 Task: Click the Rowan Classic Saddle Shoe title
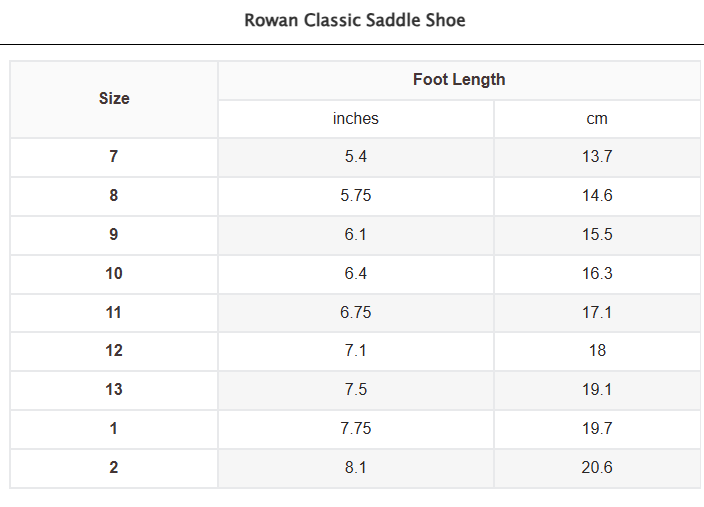click(x=355, y=20)
